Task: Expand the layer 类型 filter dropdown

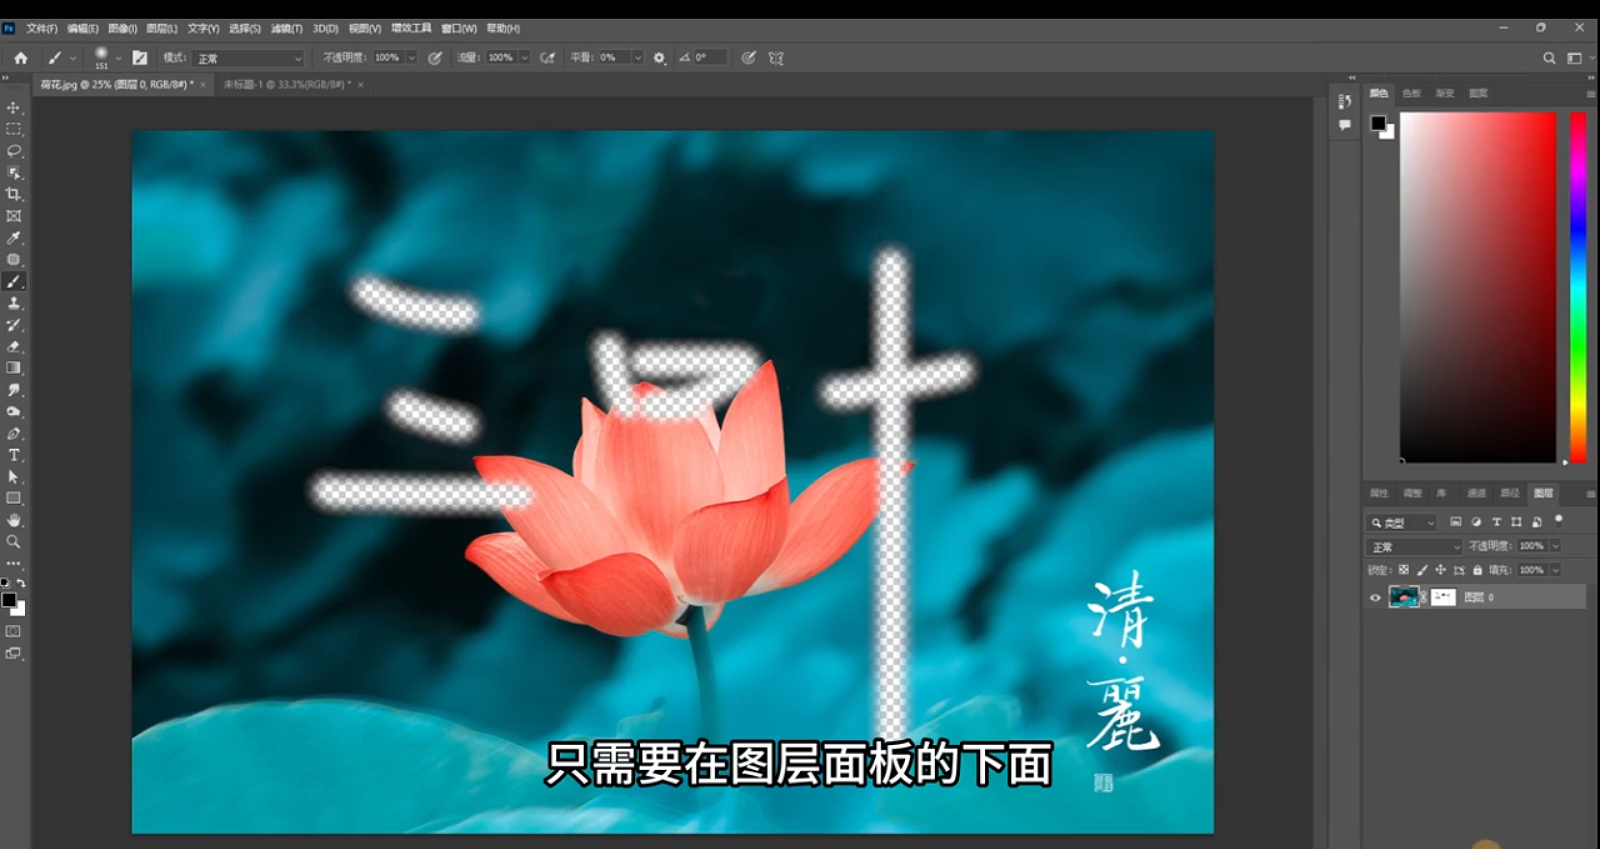Action: click(x=1402, y=523)
